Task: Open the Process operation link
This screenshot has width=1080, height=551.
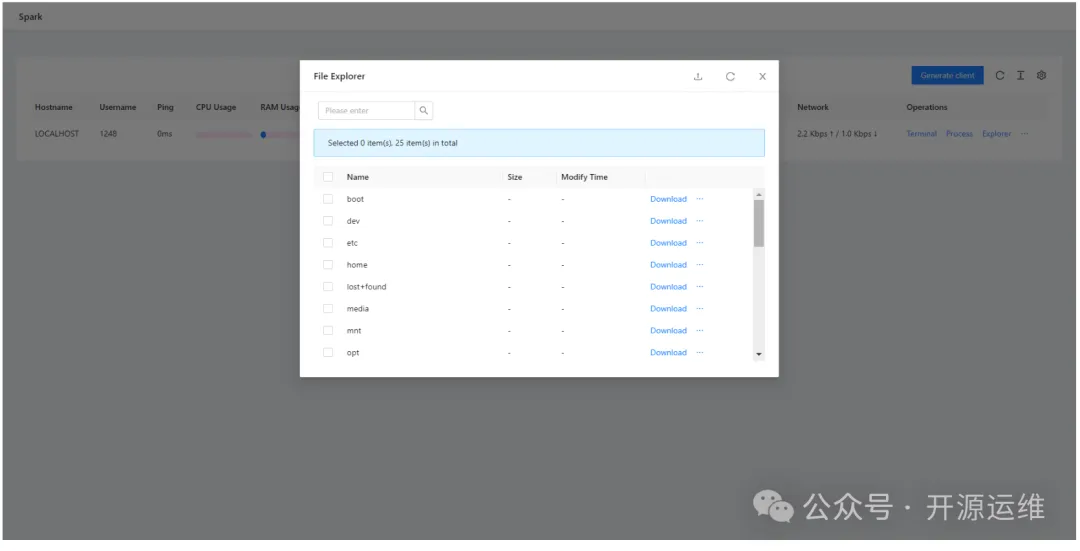Action: click(959, 134)
